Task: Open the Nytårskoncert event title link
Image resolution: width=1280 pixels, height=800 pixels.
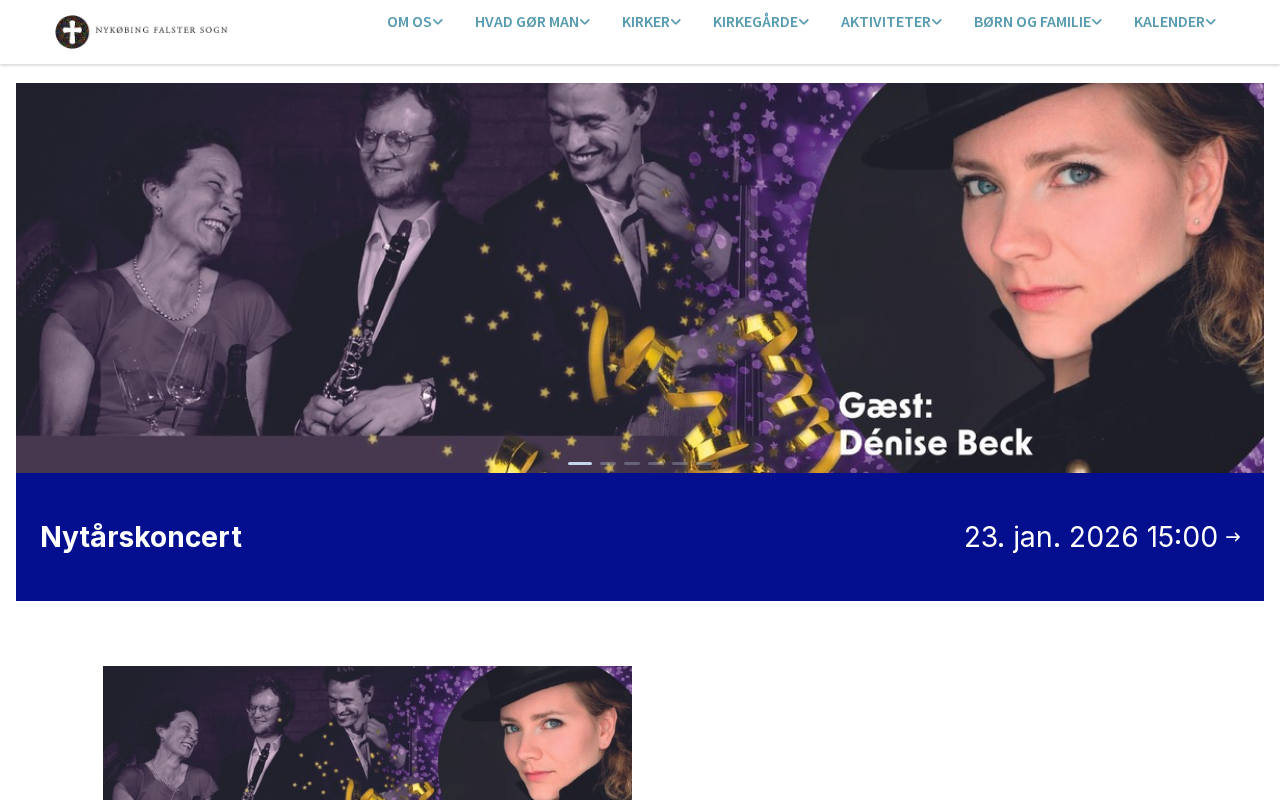Action: pyautogui.click(x=141, y=537)
